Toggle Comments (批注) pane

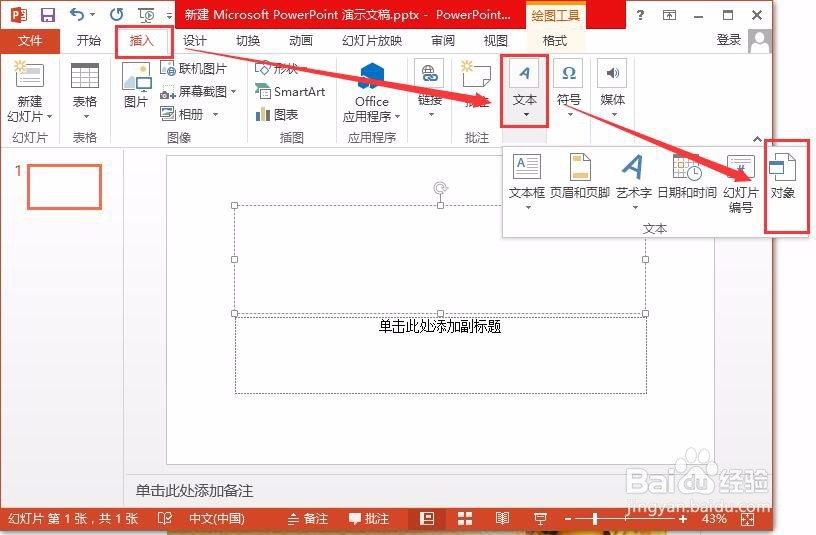click(369, 518)
